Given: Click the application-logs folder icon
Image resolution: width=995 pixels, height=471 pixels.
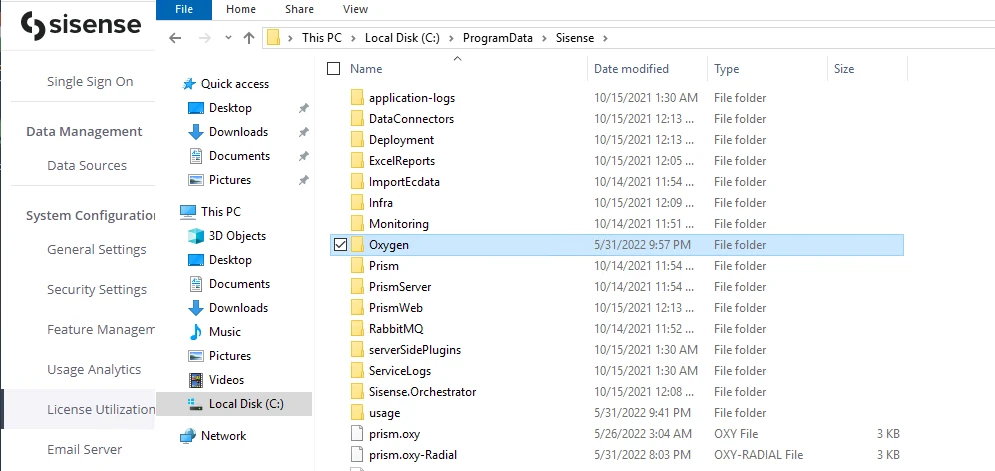Looking at the screenshot, I should click(357, 98).
